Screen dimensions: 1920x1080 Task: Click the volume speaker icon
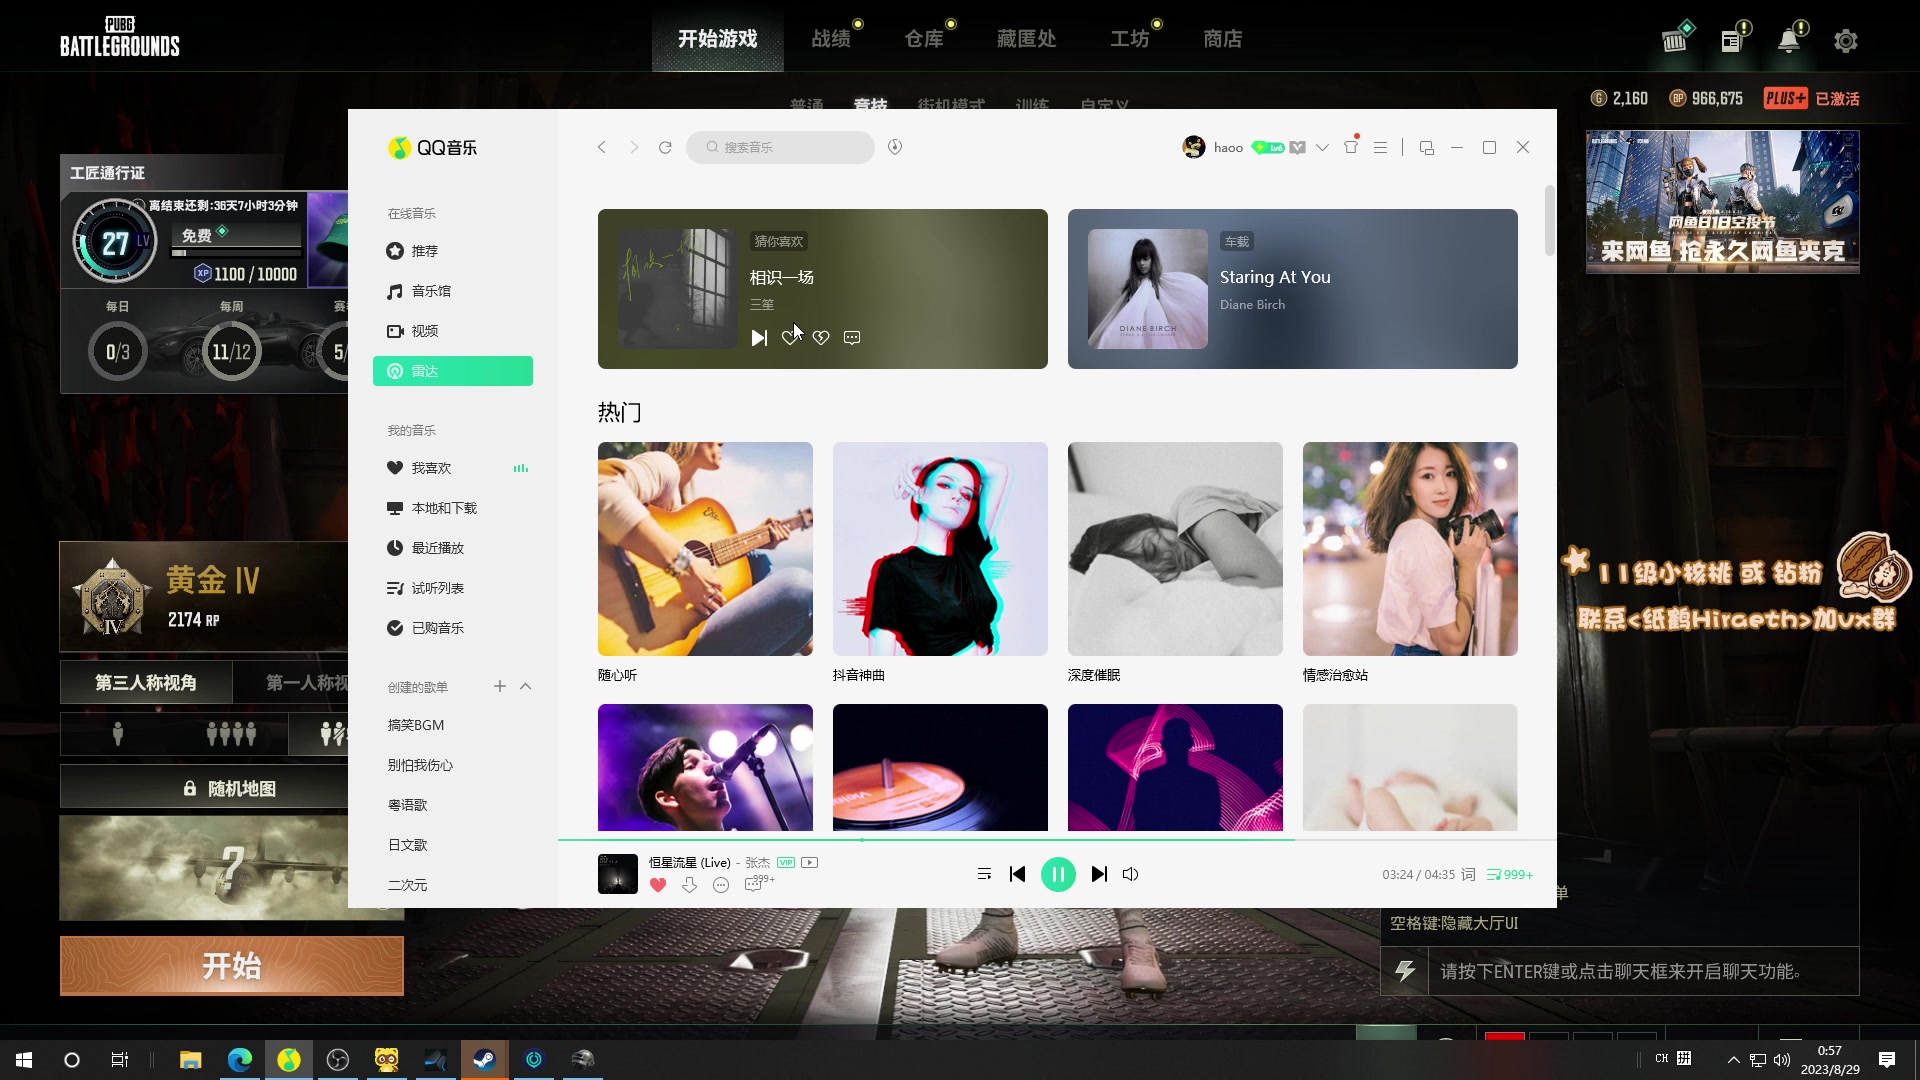[1130, 874]
